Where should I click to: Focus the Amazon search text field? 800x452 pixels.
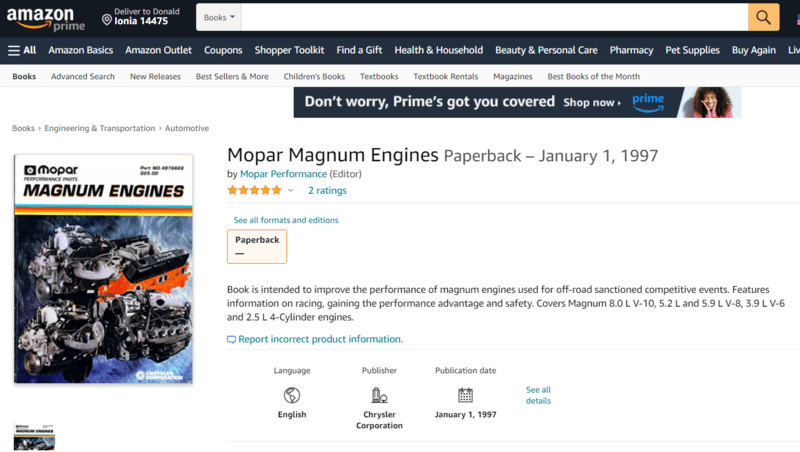click(x=495, y=17)
